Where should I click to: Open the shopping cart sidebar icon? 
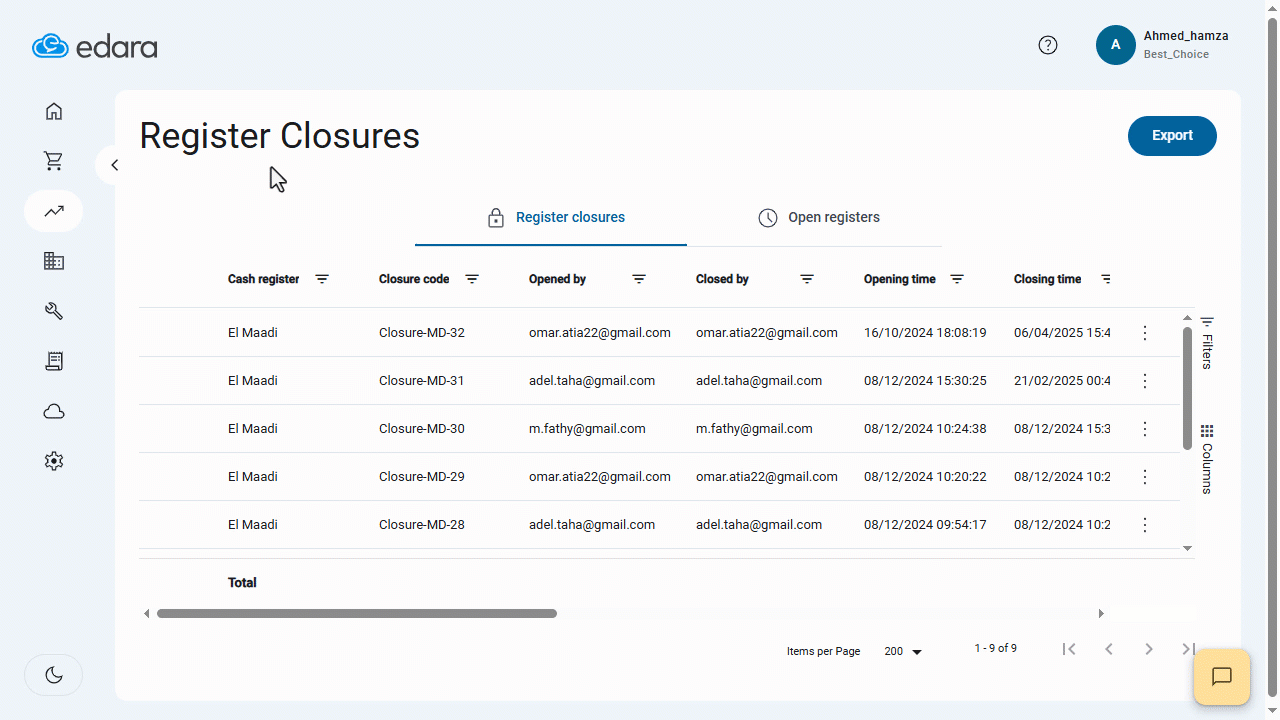click(54, 161)
